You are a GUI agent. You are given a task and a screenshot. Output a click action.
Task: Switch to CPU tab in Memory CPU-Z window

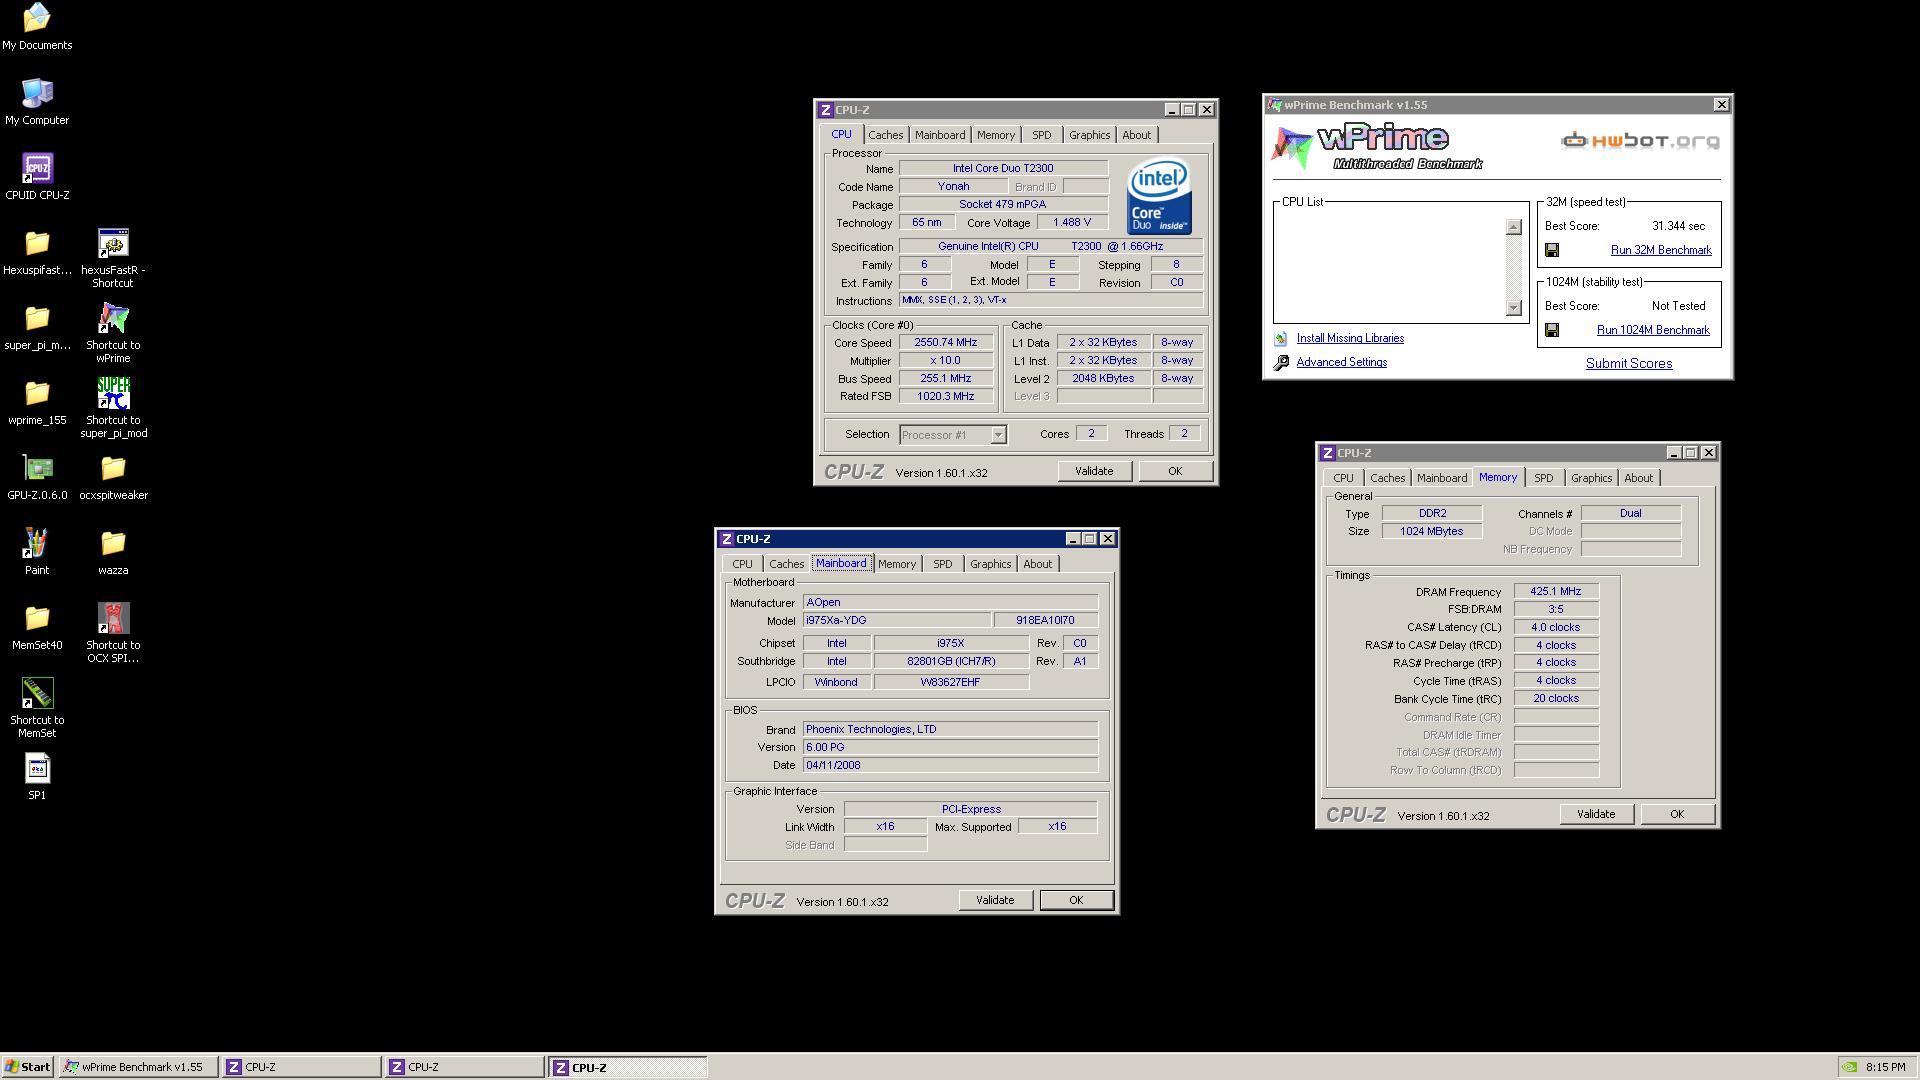[x=1343, y=478]
